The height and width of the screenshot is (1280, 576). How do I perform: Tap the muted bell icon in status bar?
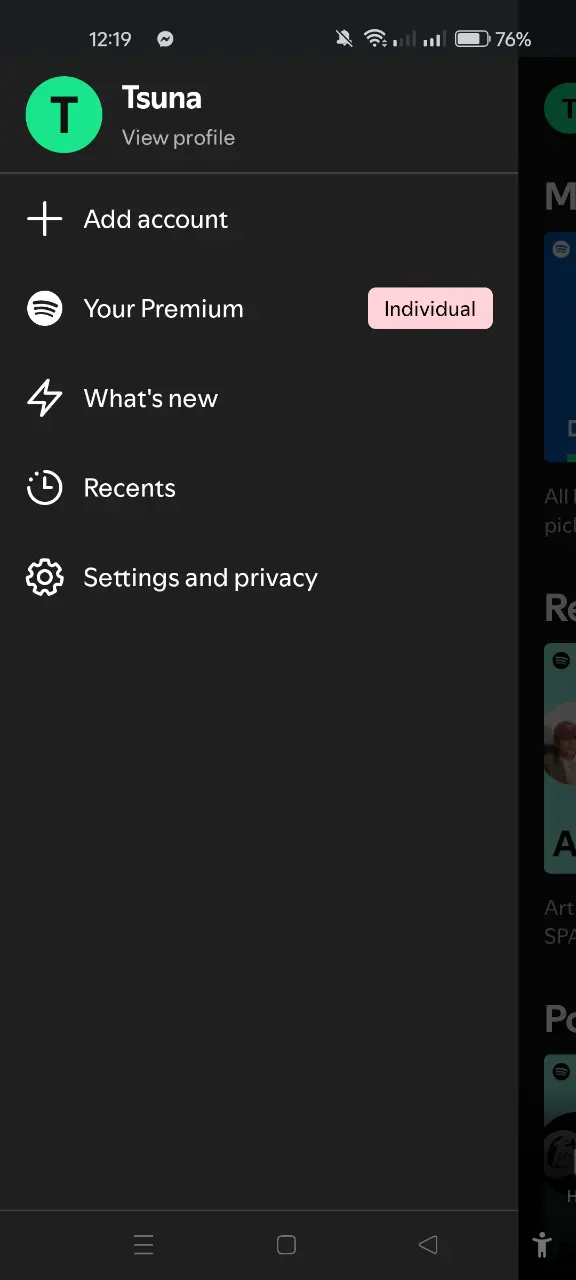click(x=344, y=39)
